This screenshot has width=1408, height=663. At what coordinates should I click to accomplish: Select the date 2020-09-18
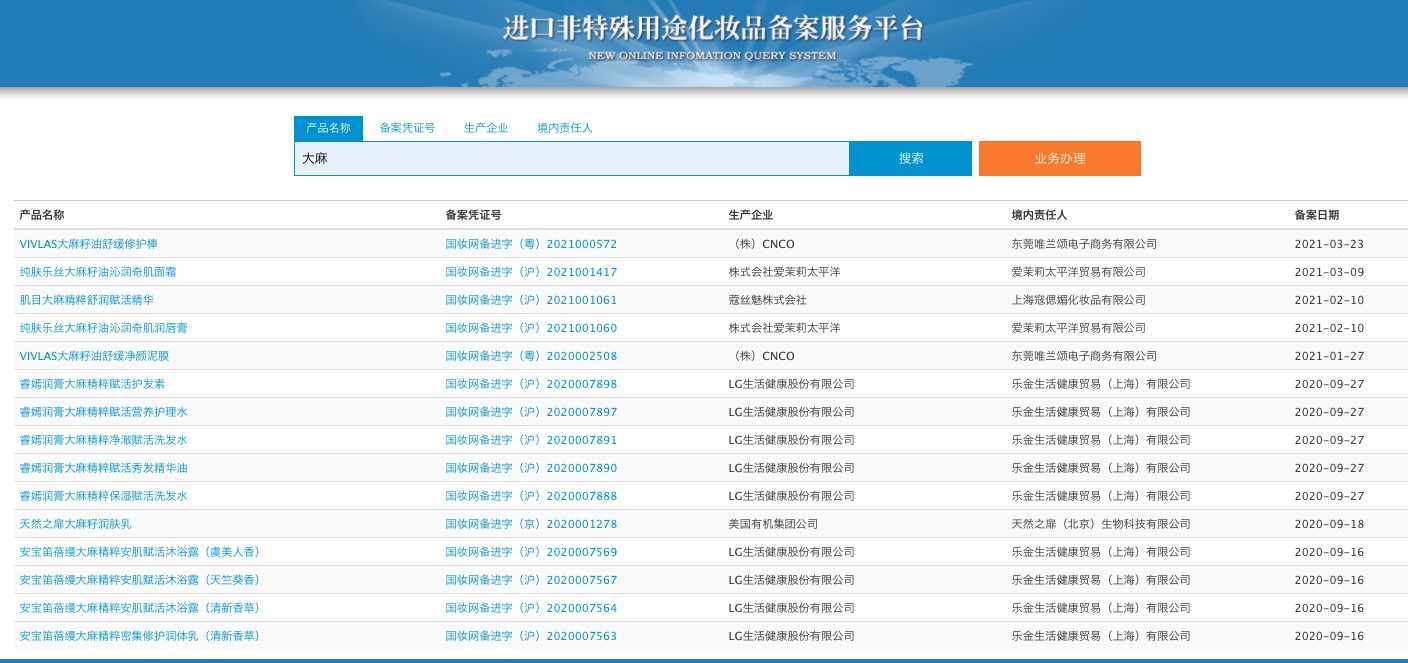(1329, 524)
